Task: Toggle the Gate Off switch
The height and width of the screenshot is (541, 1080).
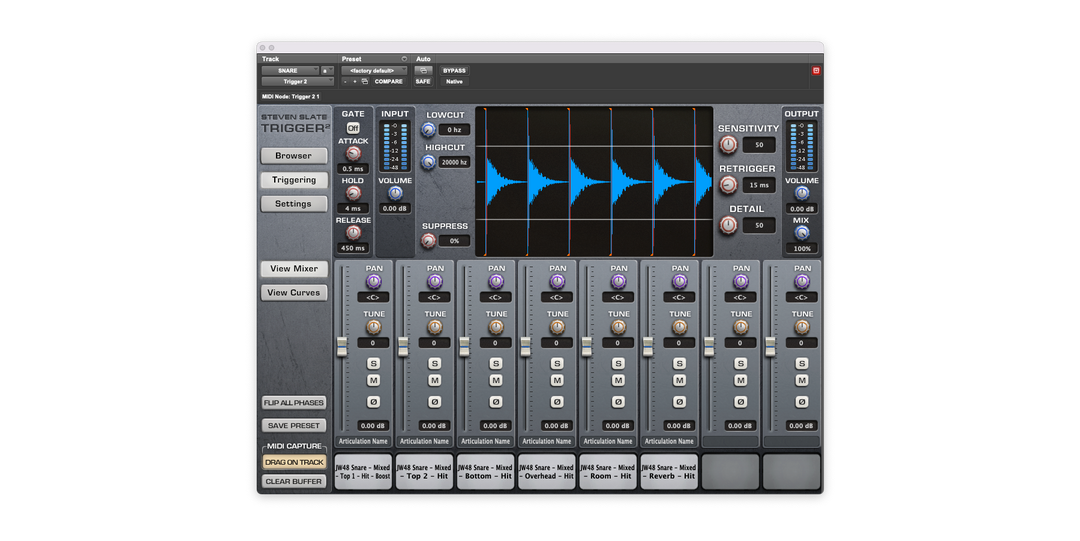Action: 353,128
